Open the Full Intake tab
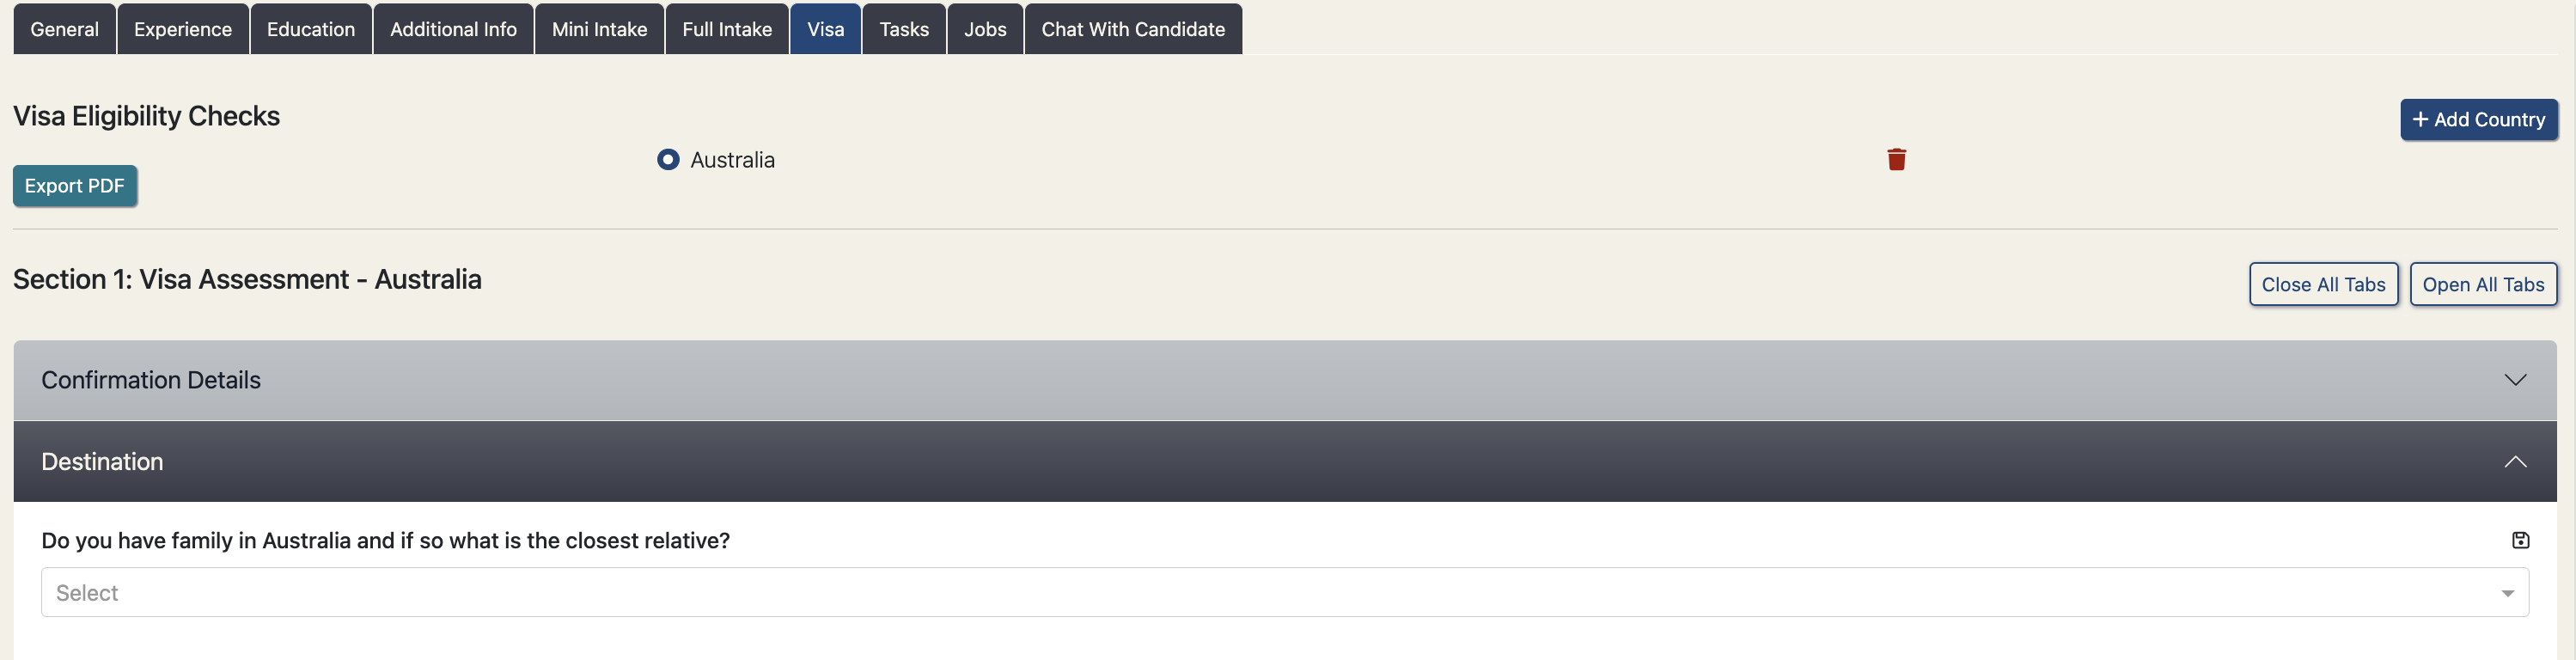Image resolution: width=2576 pixels, height=660 pixels. pyautogui.click(x=727, y=29)
